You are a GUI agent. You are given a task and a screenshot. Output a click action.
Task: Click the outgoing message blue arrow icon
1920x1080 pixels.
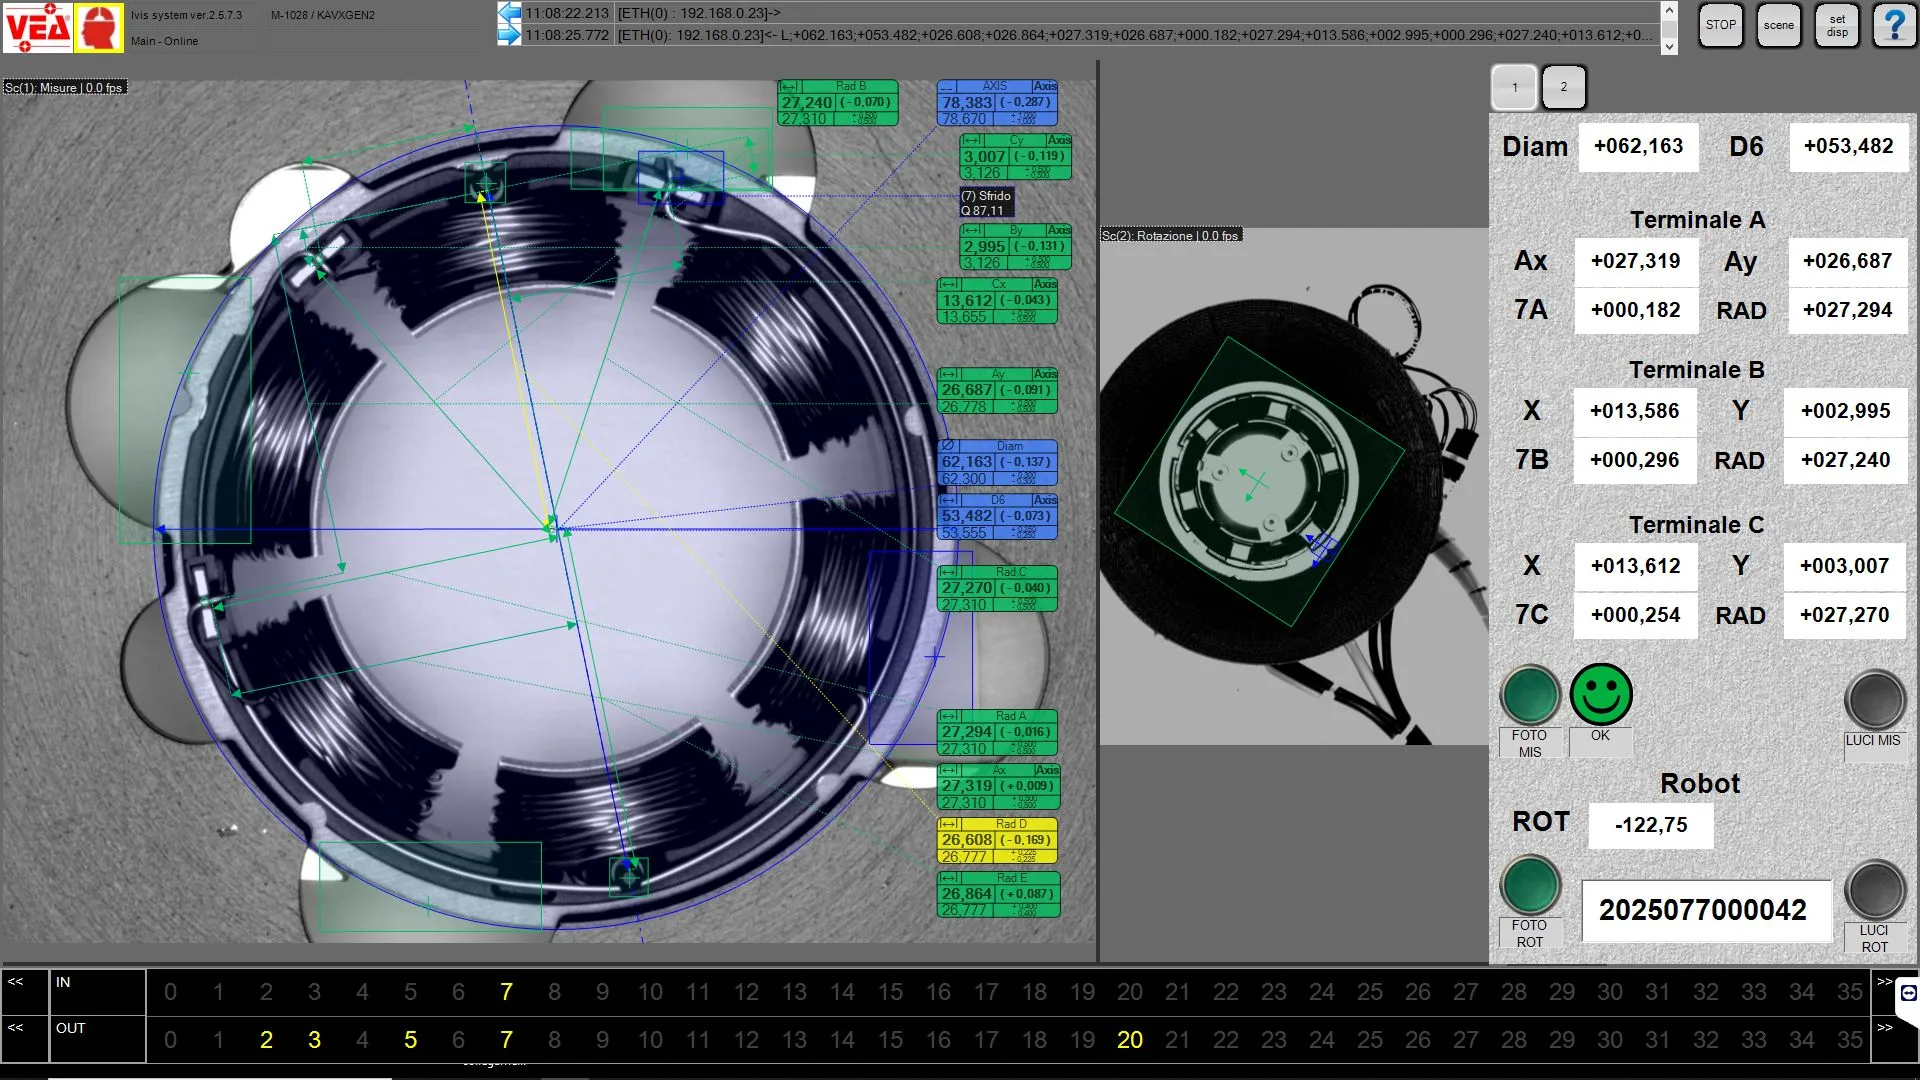(x=509, y=35)
